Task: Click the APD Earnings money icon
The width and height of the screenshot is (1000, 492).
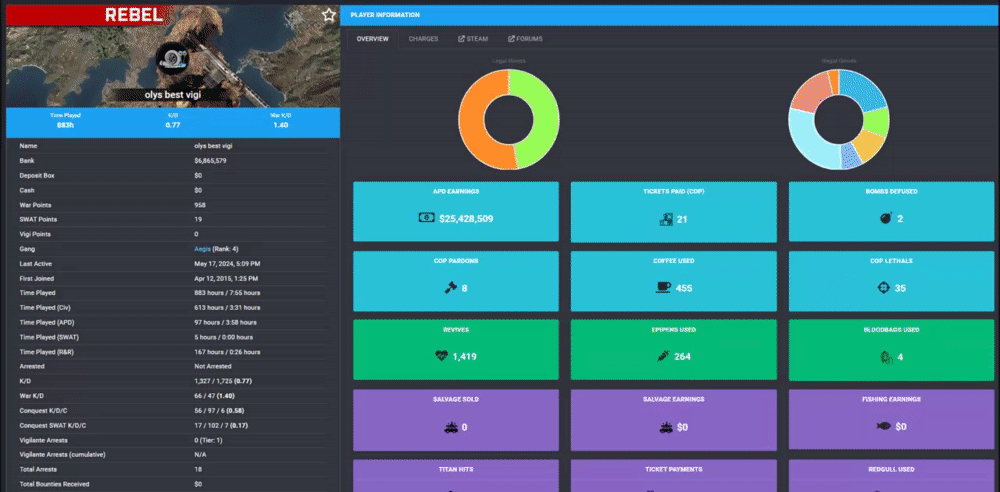Action: point(426,218)
